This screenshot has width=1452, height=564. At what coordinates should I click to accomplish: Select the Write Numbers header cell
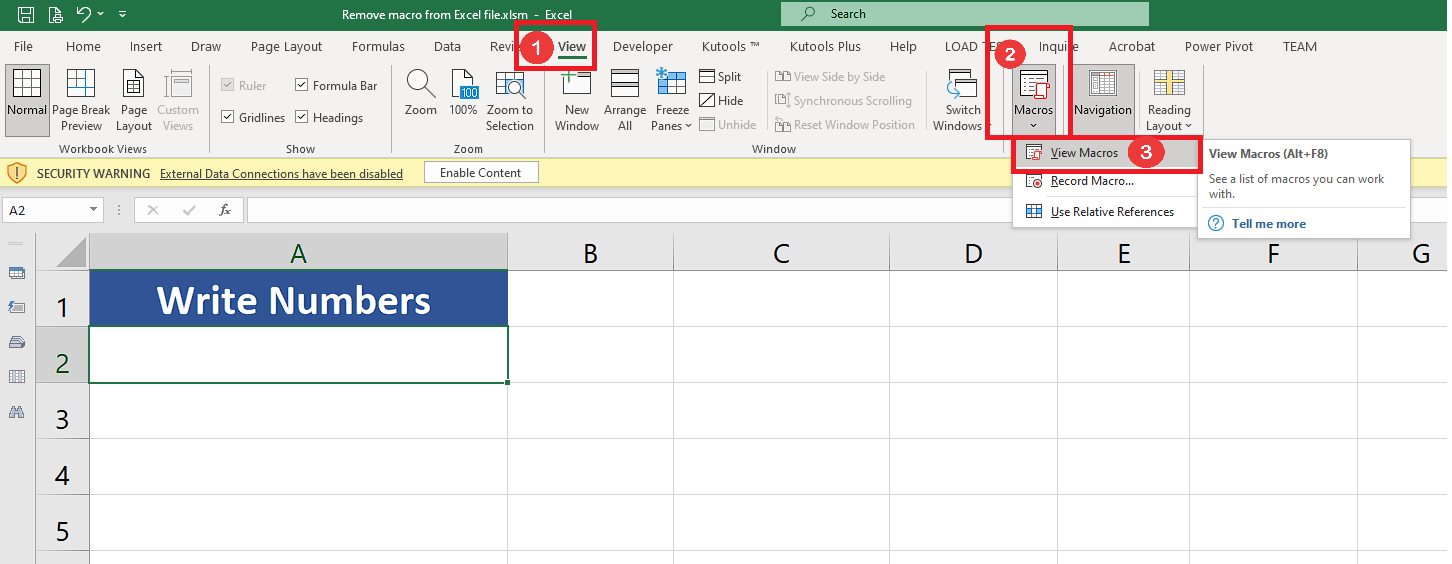point(298,299)
